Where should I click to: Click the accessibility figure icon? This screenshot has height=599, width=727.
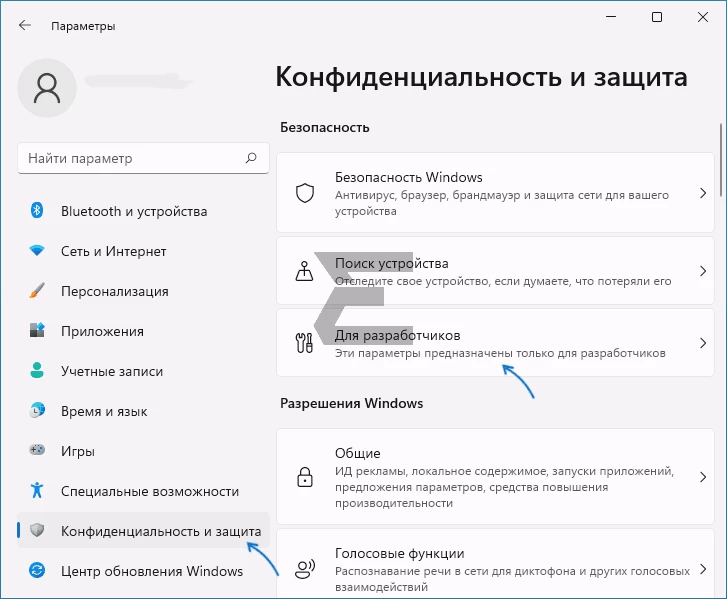[37, 490]
